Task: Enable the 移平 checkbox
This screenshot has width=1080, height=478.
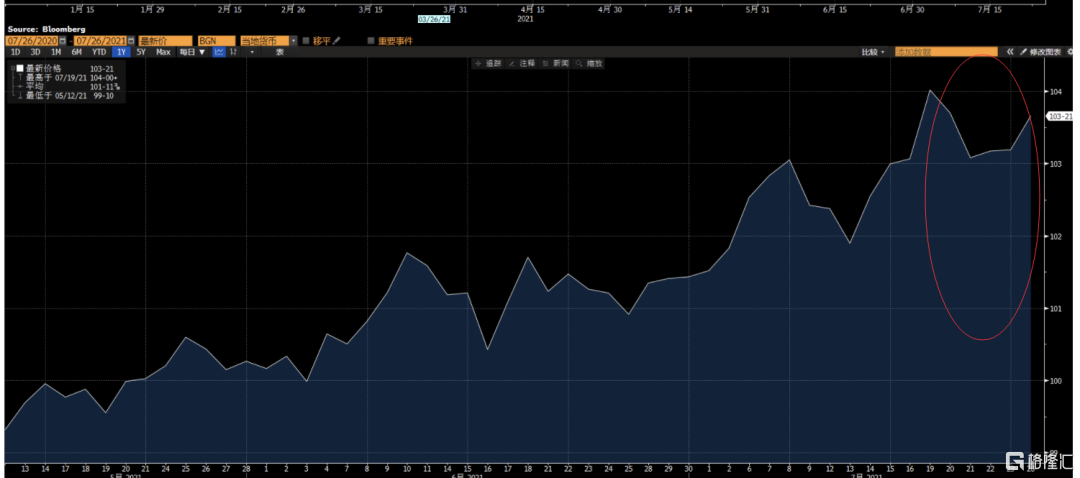Action: point(306,41)
